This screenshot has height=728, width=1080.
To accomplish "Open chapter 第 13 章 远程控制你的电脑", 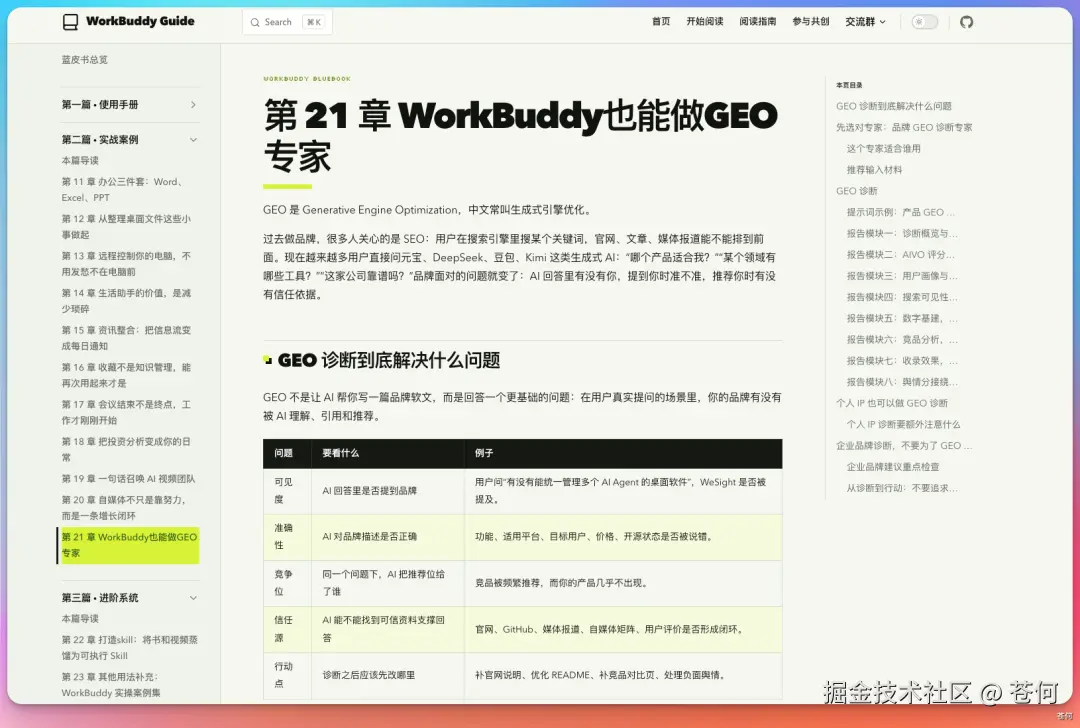I will [x=126, y=264].
